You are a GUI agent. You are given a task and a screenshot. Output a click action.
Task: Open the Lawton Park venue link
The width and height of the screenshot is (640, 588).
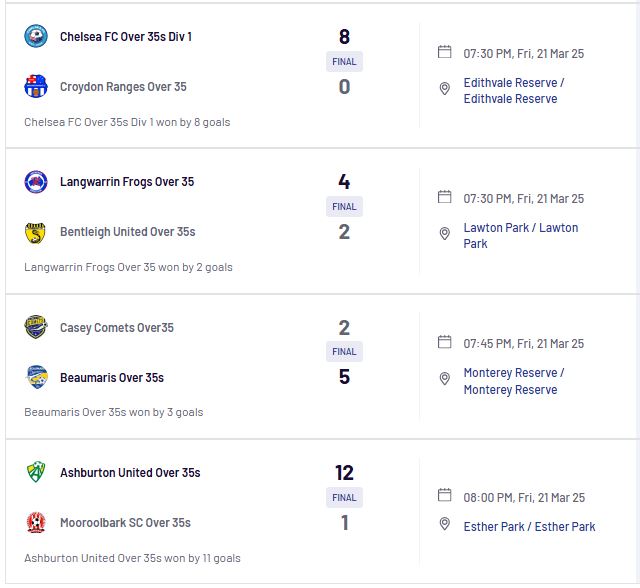coord(521,235)
